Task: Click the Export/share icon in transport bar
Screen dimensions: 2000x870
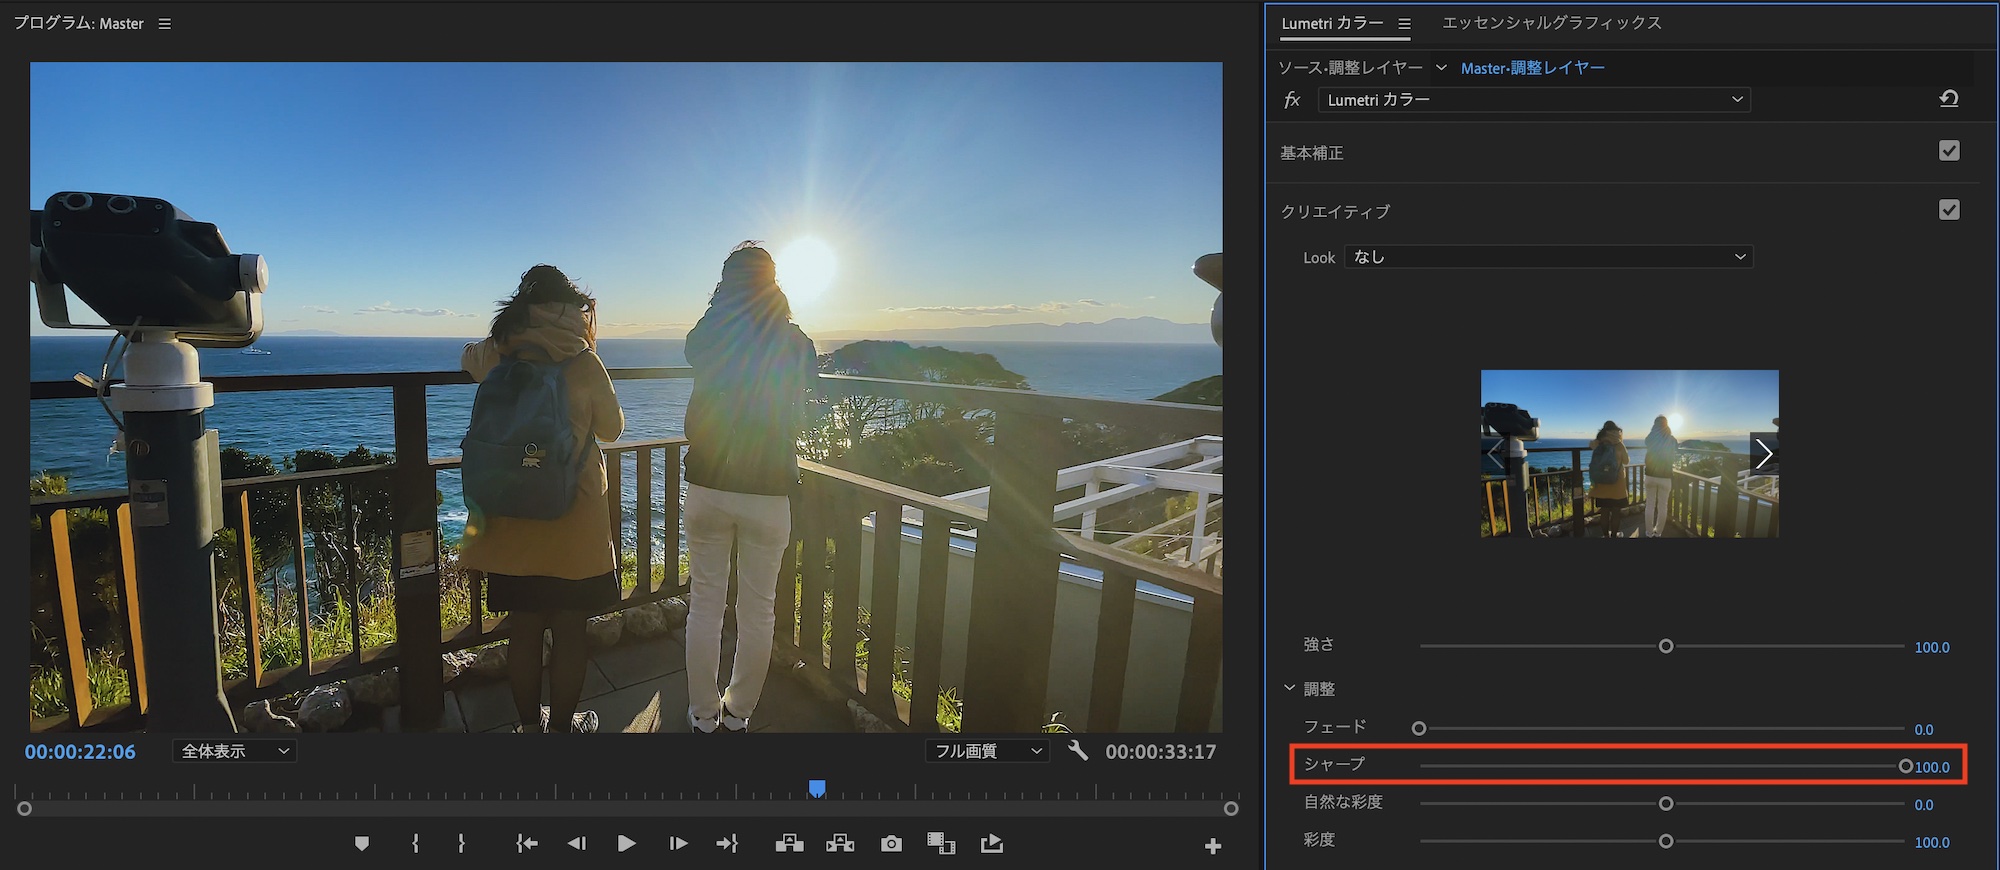Action: 992,844
